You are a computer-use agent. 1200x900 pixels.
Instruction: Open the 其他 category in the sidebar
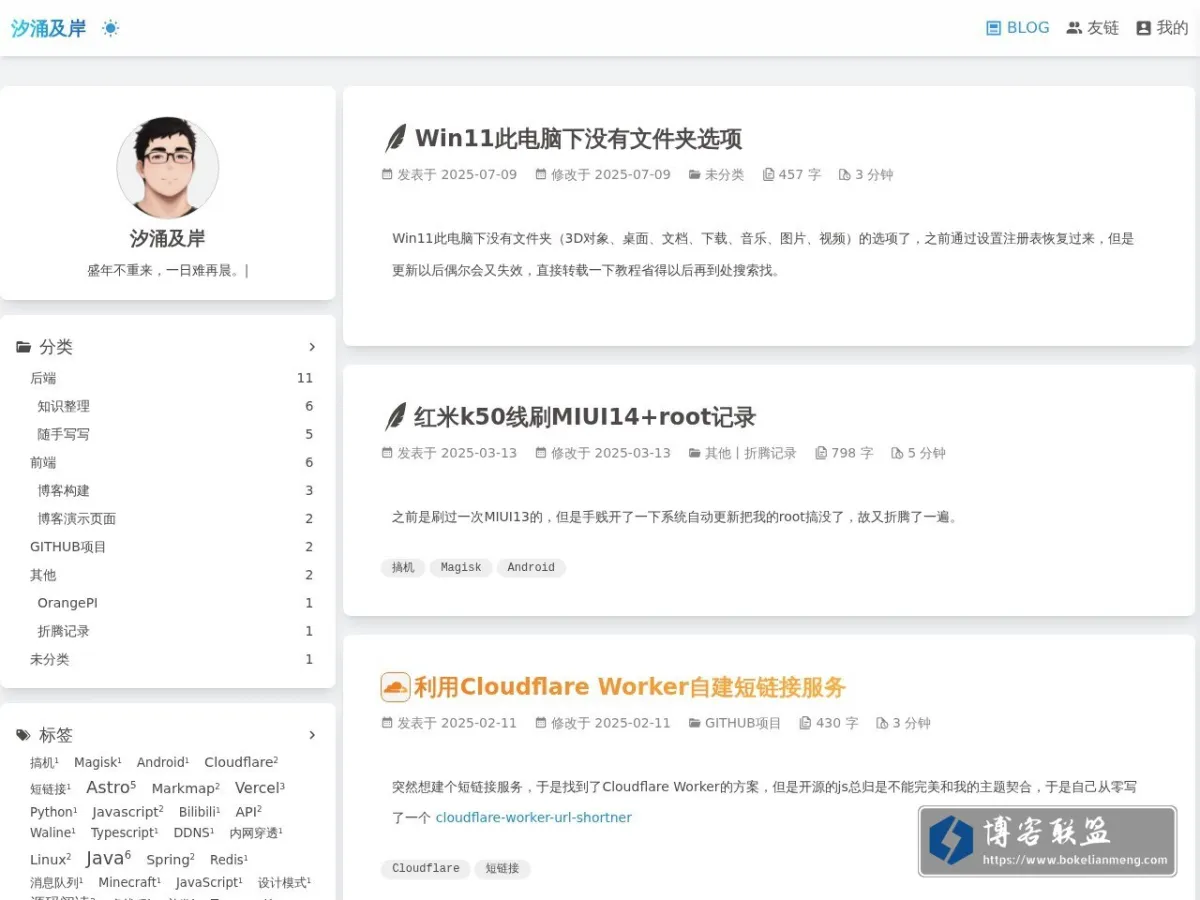coord(43,575)
